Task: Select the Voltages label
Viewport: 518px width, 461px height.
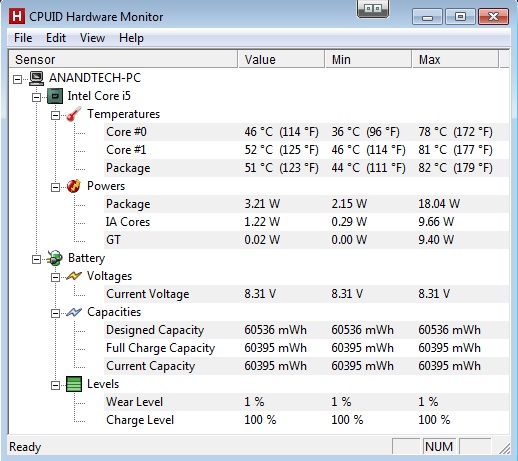Action: (109, 276)
